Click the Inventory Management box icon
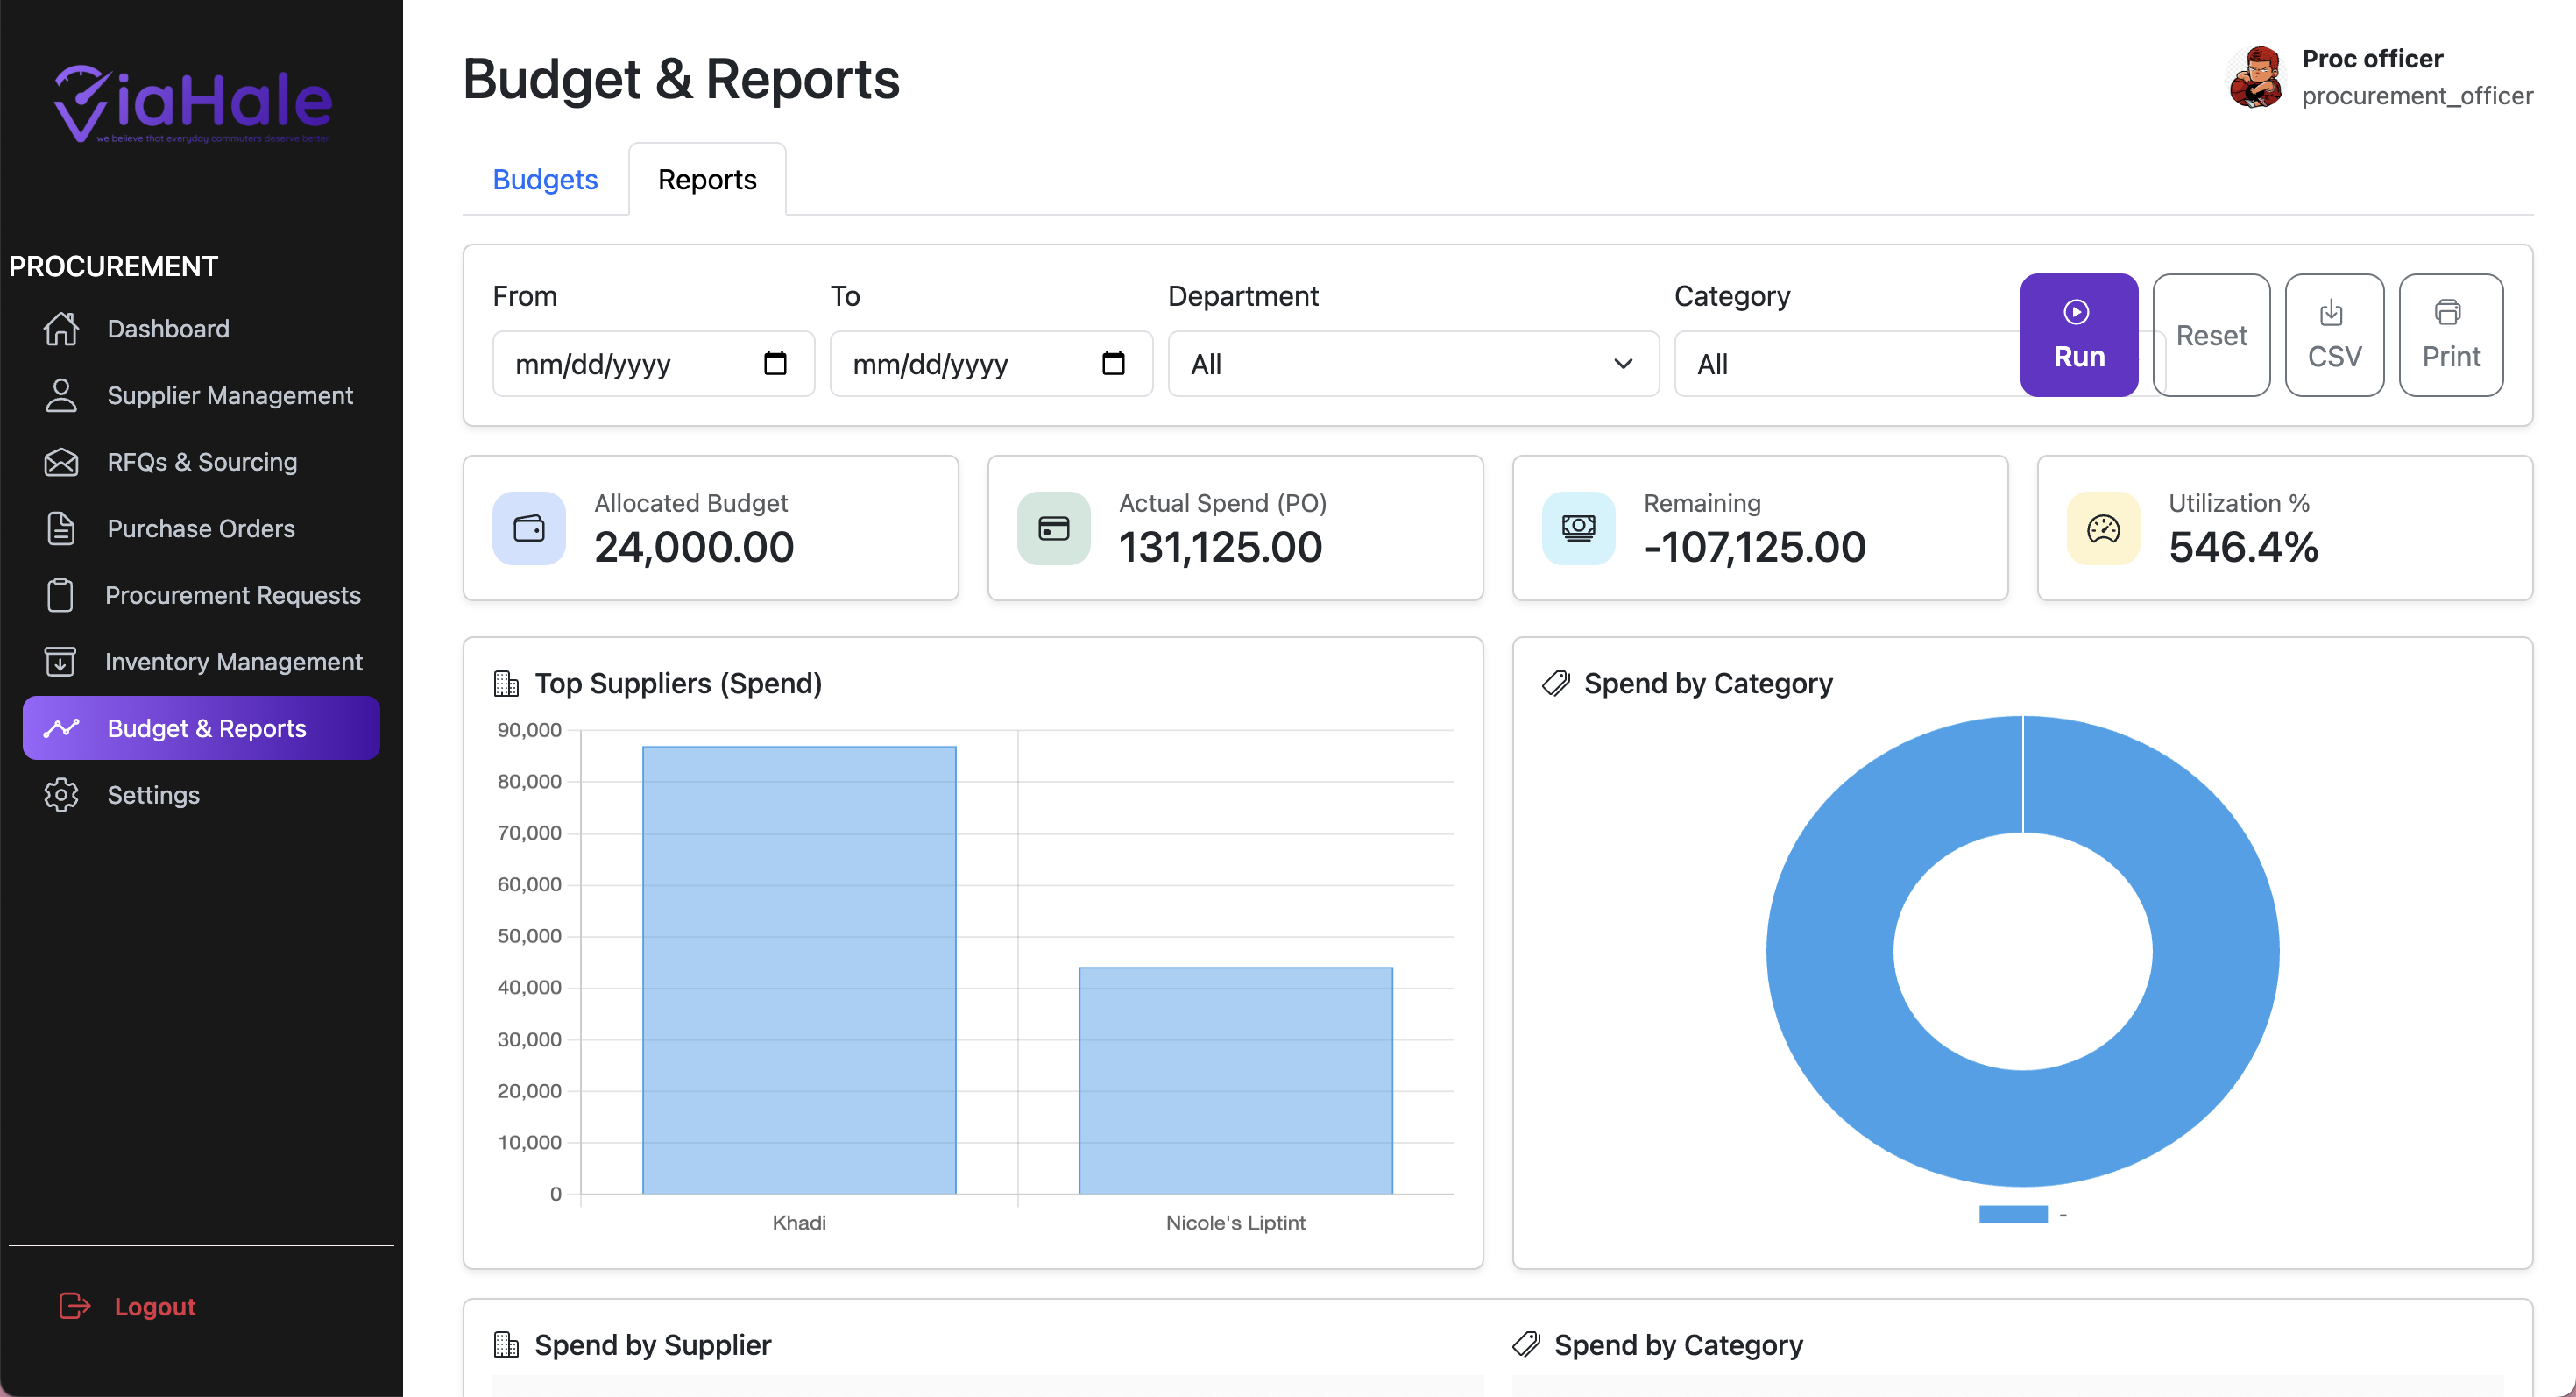Screen dimensions: 2576x1397 click(x=60, y=661)
